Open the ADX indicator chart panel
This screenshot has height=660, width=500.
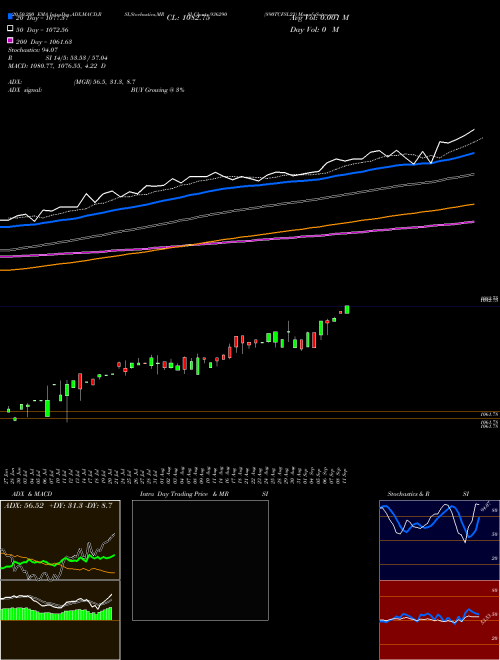[x=60, y=540]
